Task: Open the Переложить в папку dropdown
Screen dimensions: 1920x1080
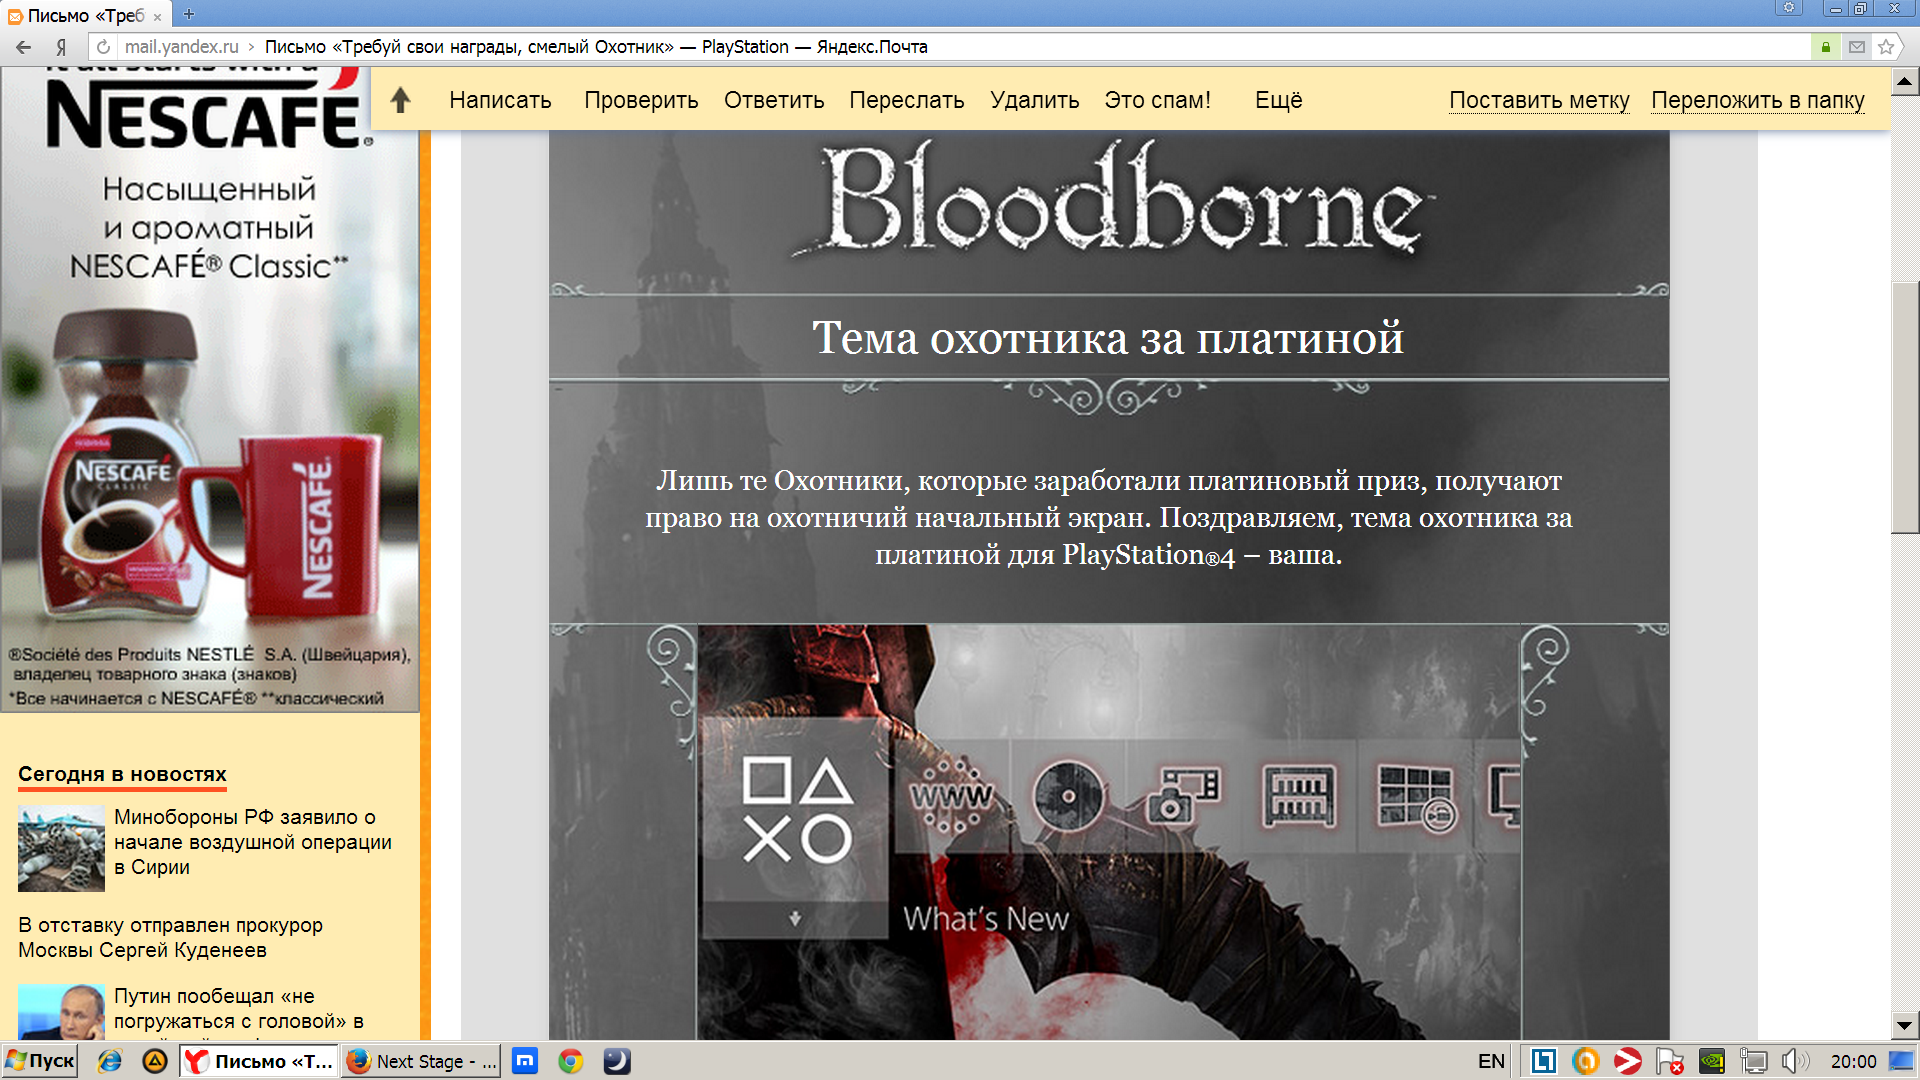Action: click(x=1757, y=100)
